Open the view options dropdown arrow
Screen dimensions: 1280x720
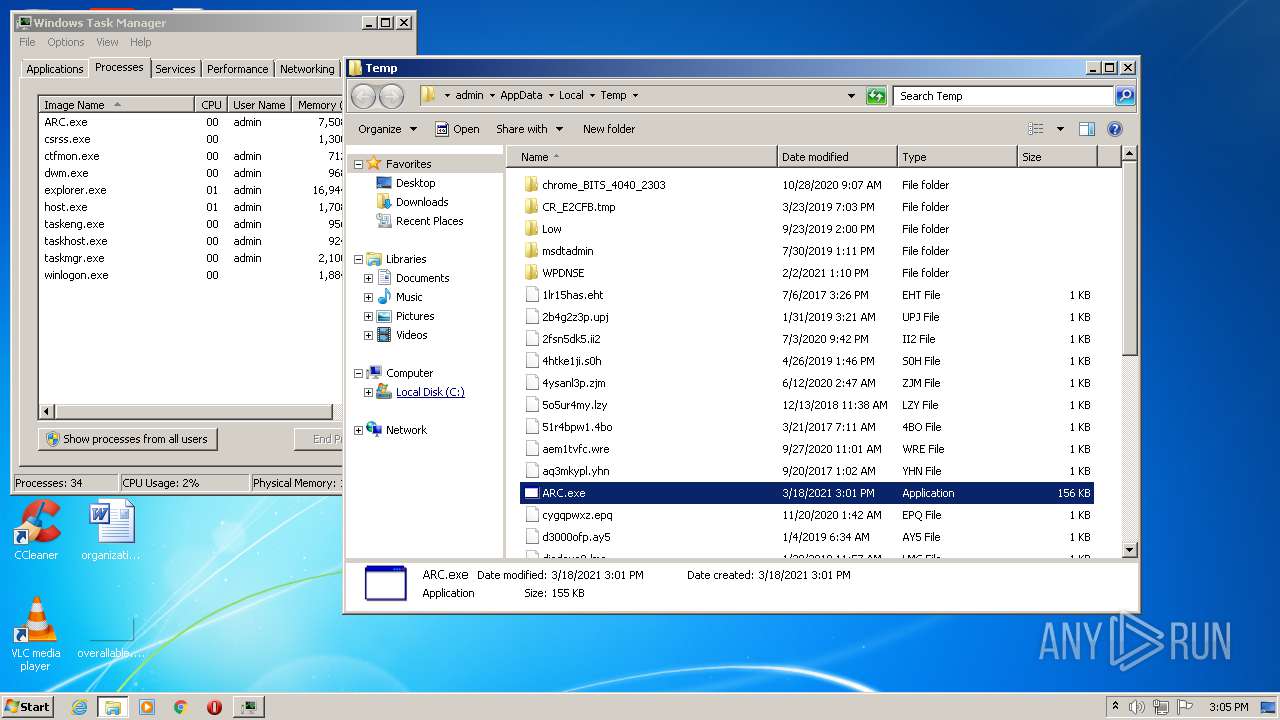(1060, 129)
